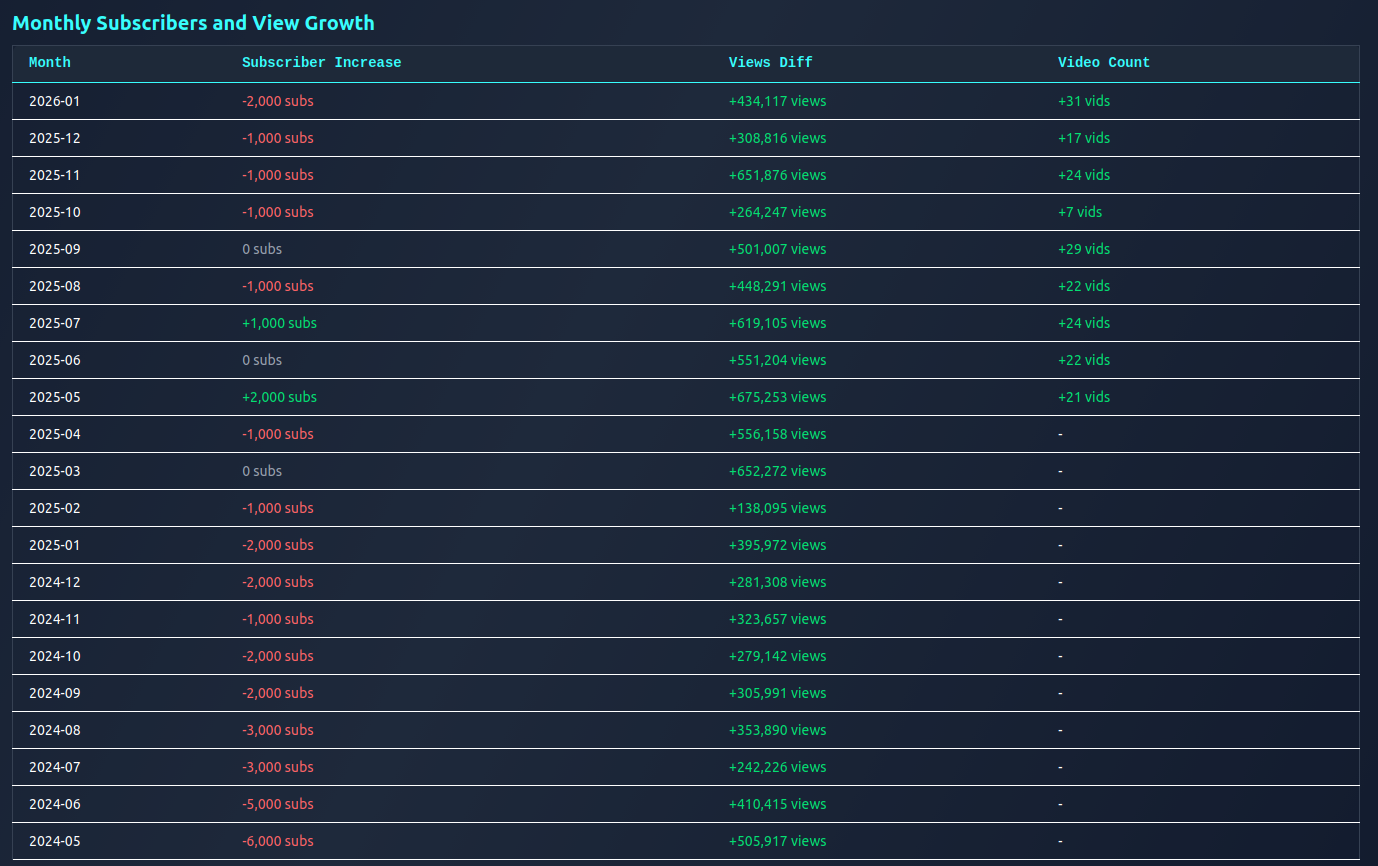Select the +264,247 views value
The height and width of the screenshot is (866, 1378).
coord(778,212)
